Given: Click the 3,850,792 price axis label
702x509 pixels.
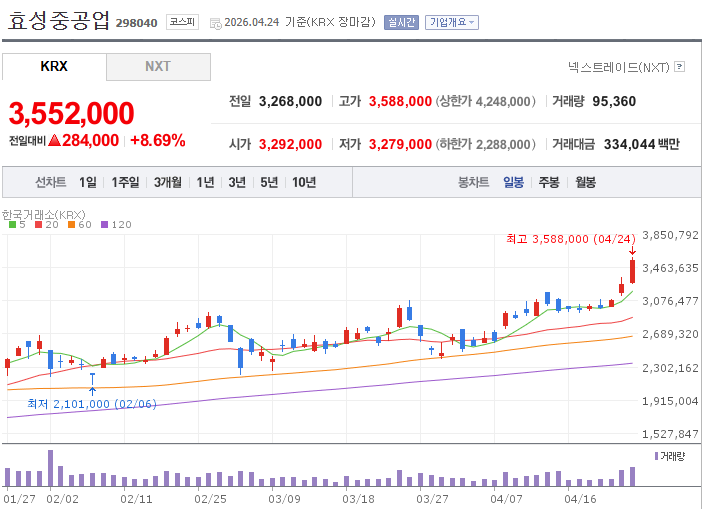Looking at the screenshot, I should 670,235.
